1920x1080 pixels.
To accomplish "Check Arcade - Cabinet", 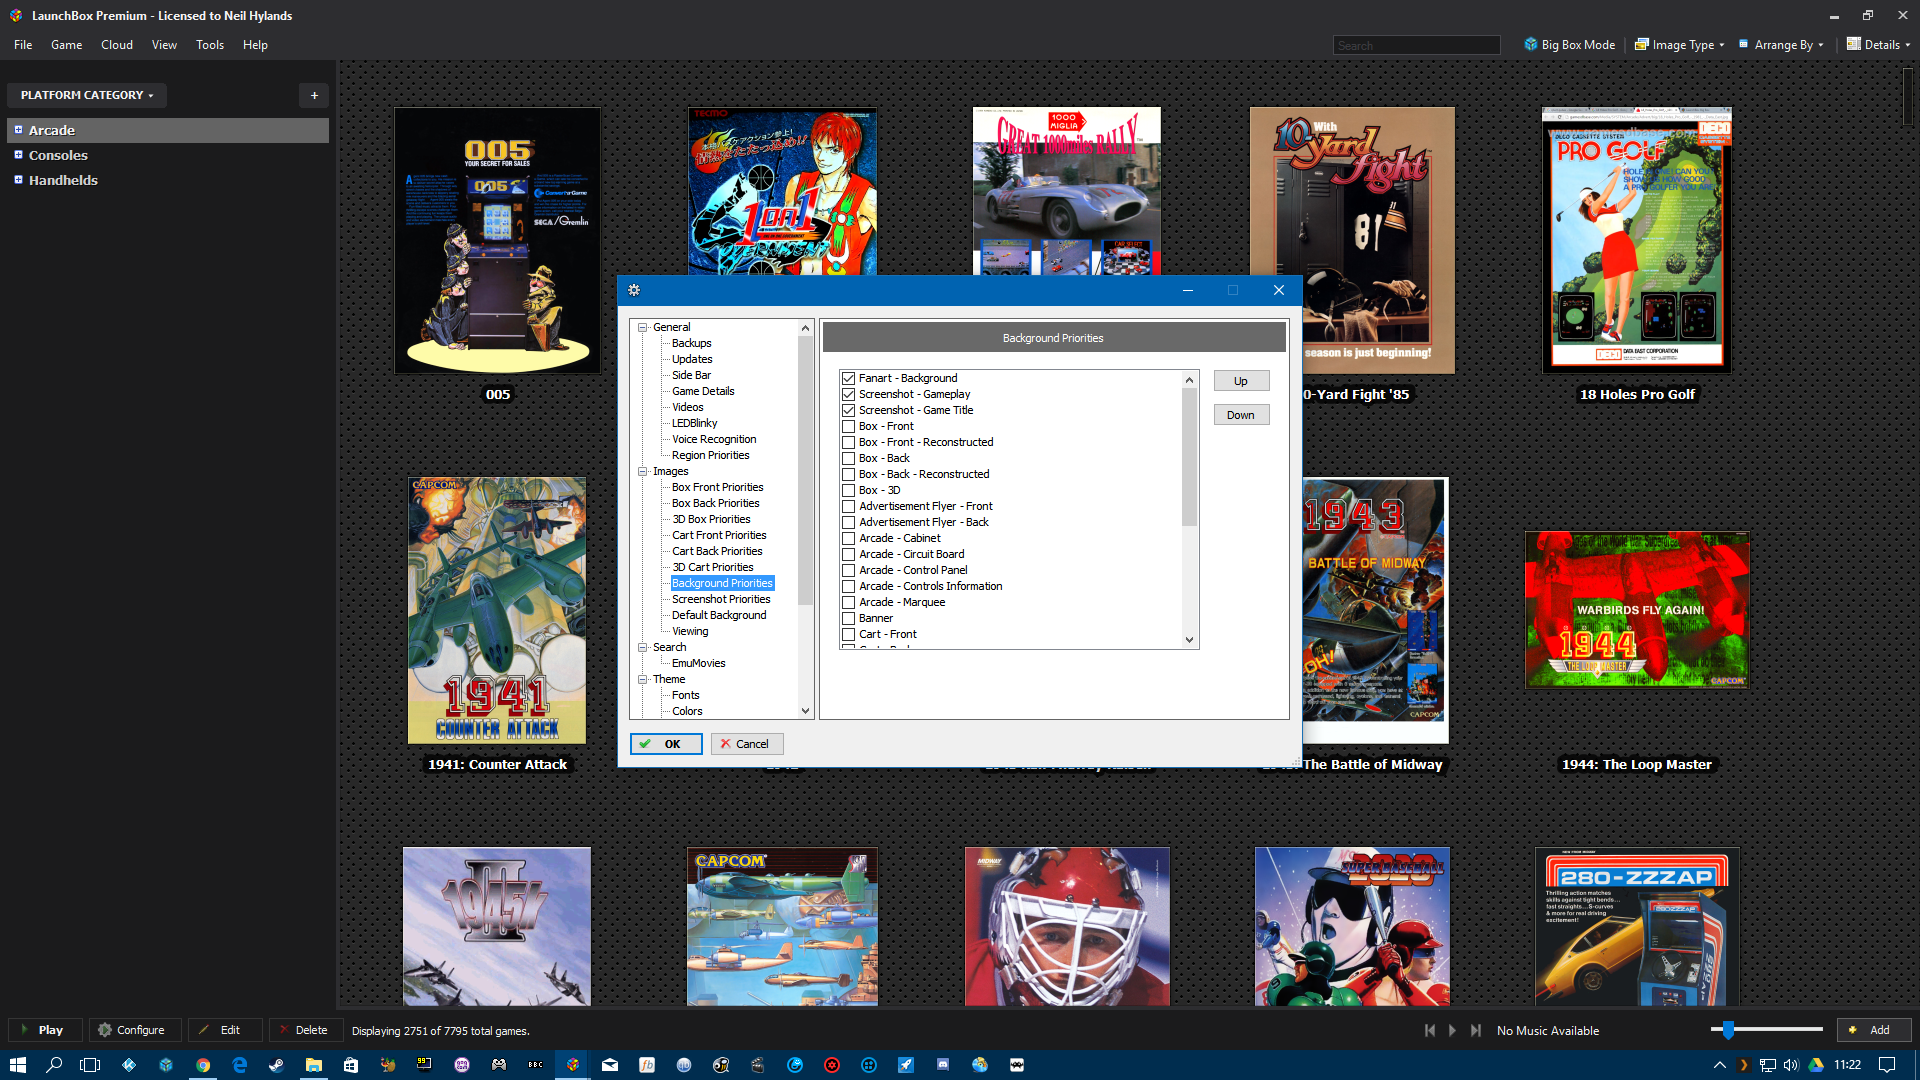I will (x=848, y=538).
